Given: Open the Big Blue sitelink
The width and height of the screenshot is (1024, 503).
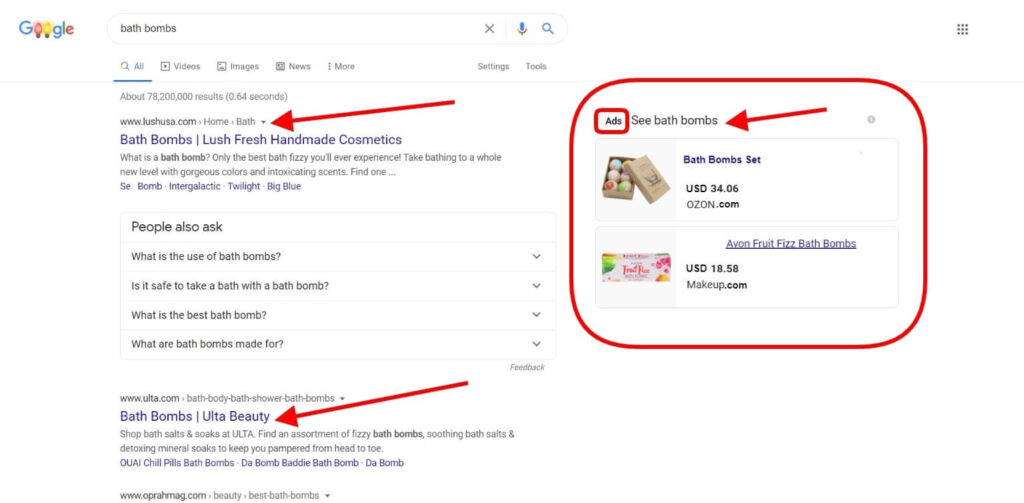Looking at the screenshot, I should 284,186.
